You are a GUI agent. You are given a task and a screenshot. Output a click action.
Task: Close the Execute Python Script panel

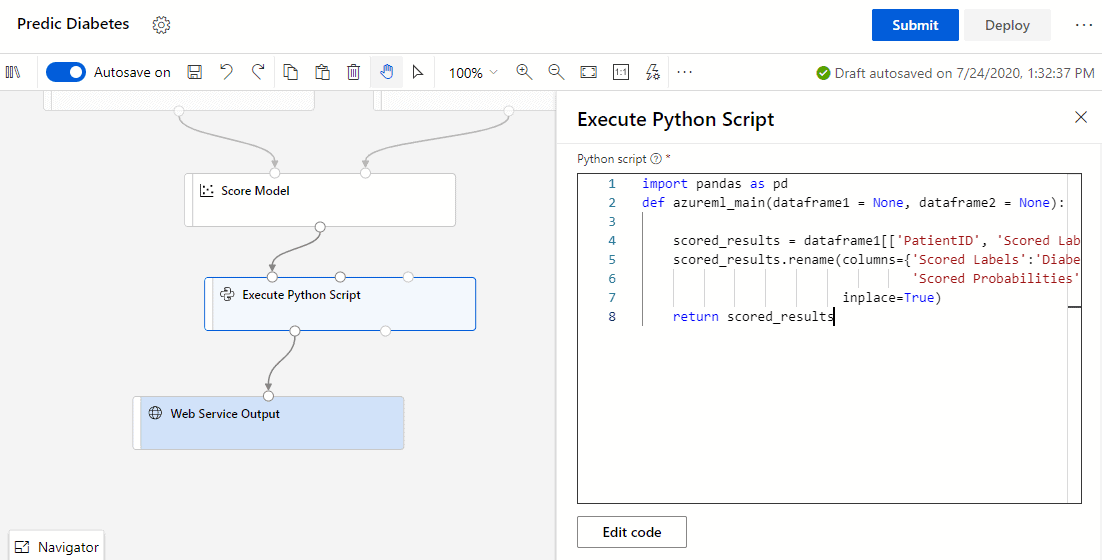coord(1081,117)
